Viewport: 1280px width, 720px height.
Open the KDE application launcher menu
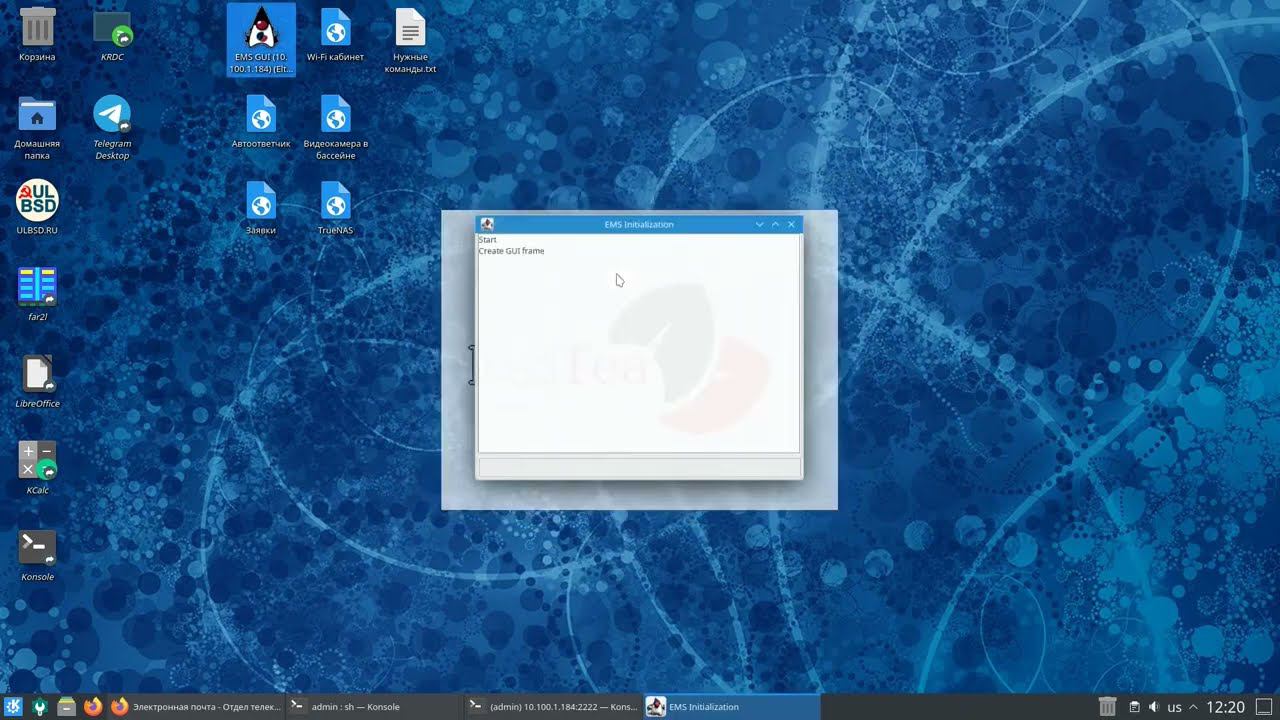tap(13, 707)
